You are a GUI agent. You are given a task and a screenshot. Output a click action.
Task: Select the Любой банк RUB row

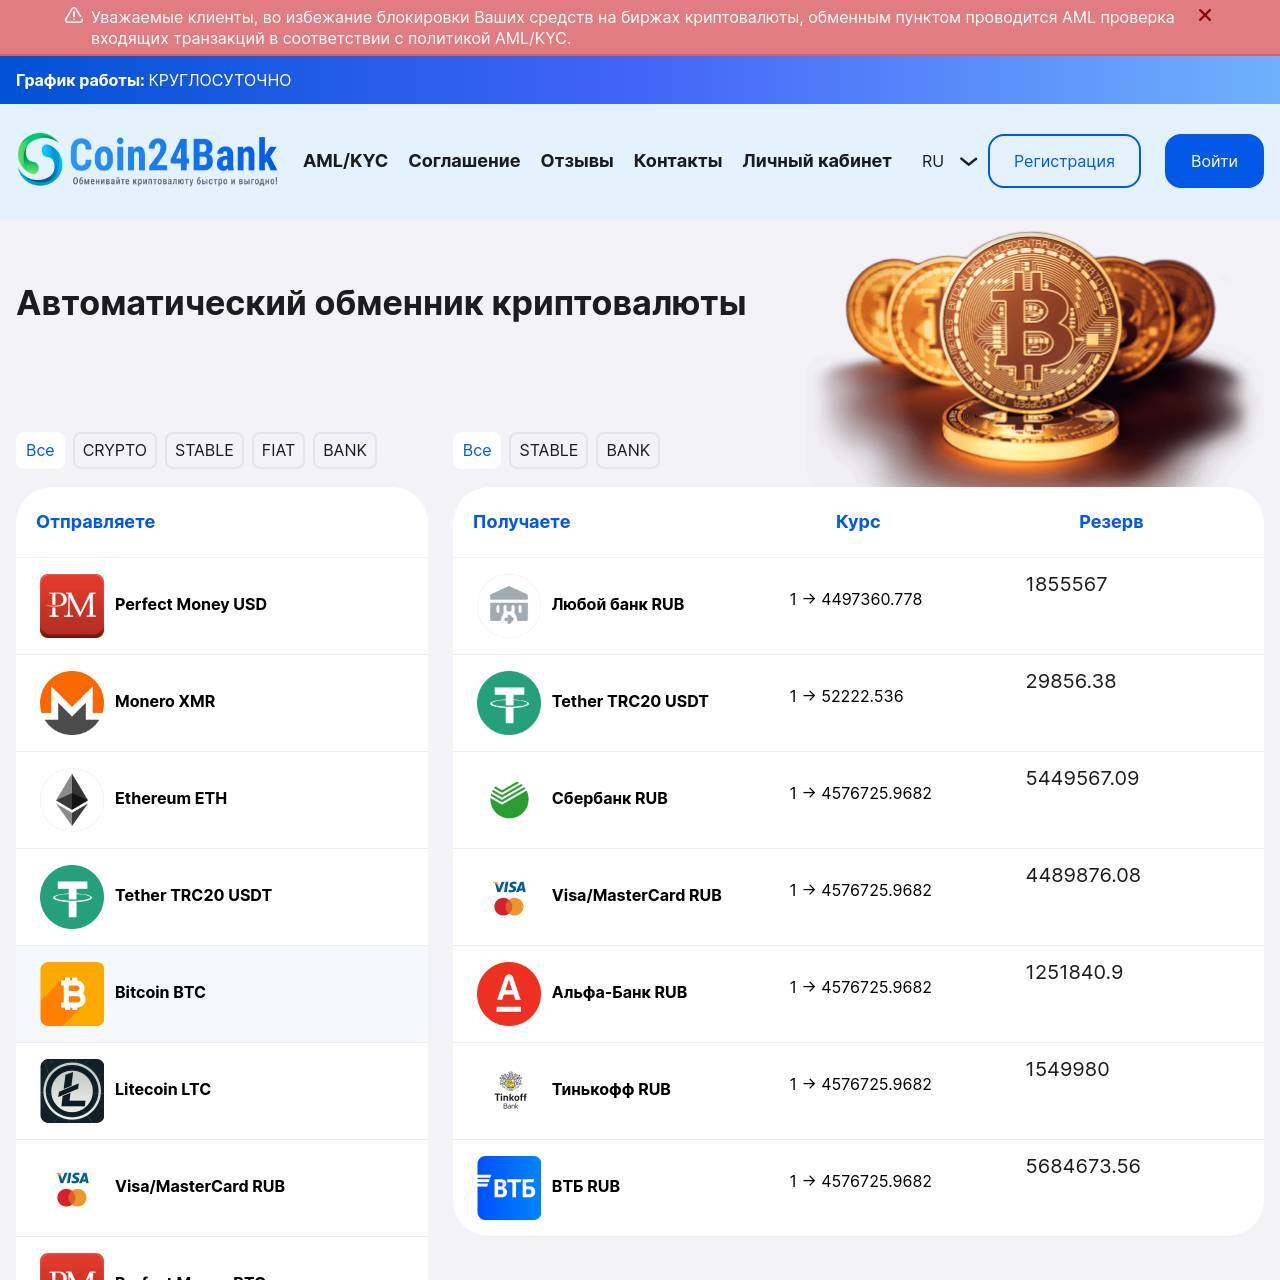pyautogui.click(x=858, y=606)
